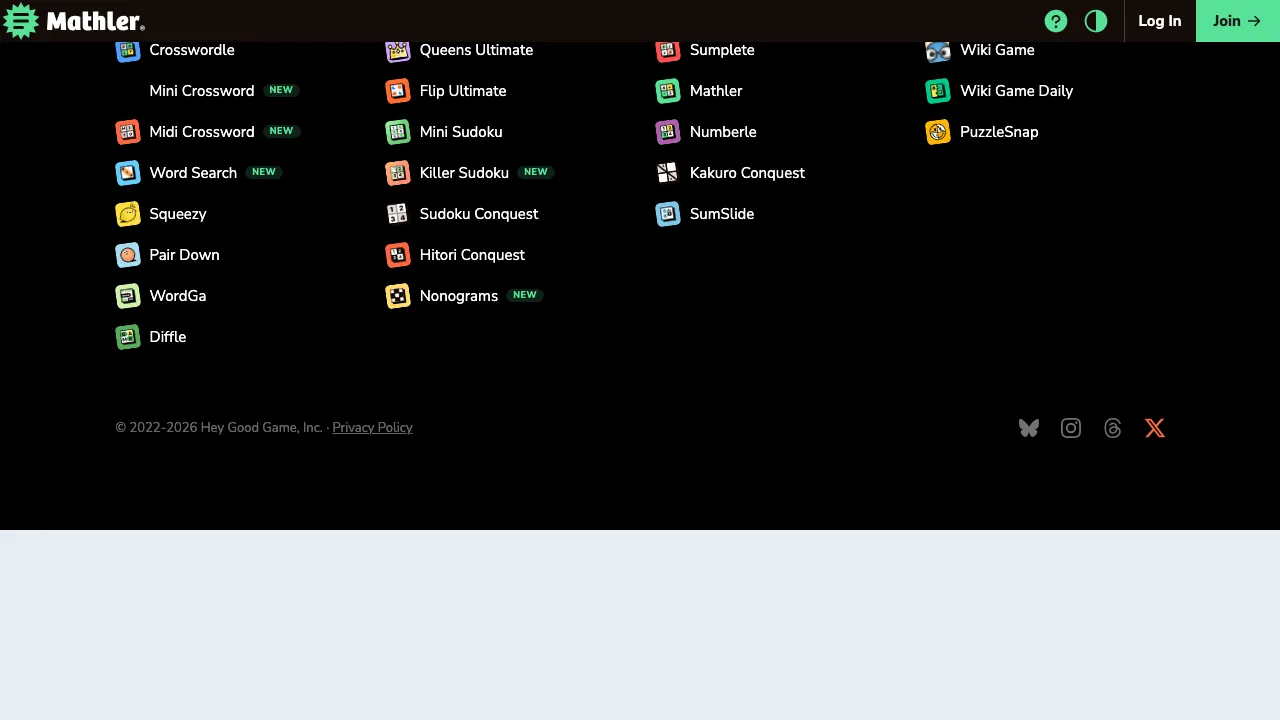Open the SumSlide game icon
The height and width of the screenshot is (720, 1280).
coord(668,214)
